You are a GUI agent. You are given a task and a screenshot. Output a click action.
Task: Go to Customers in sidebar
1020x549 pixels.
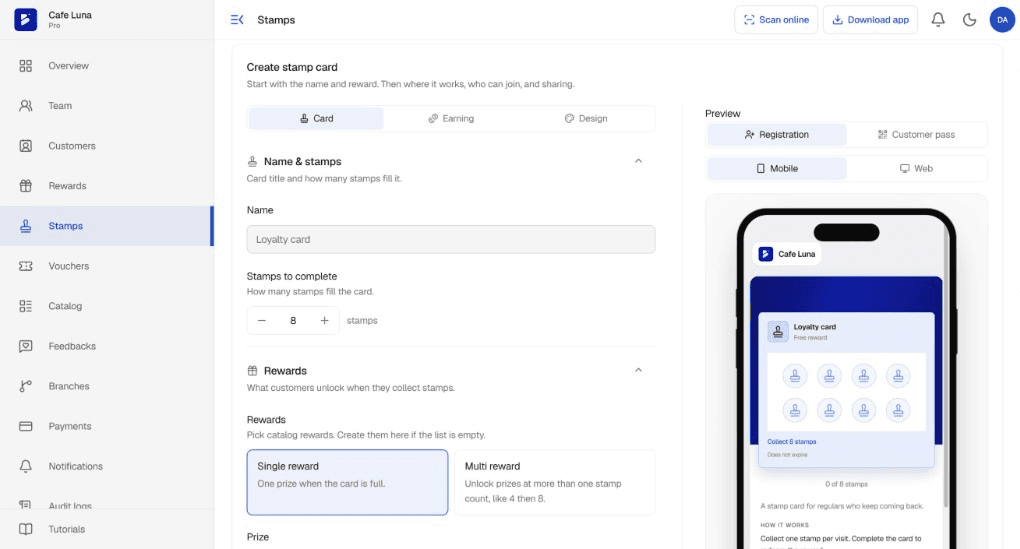(107, 146)
